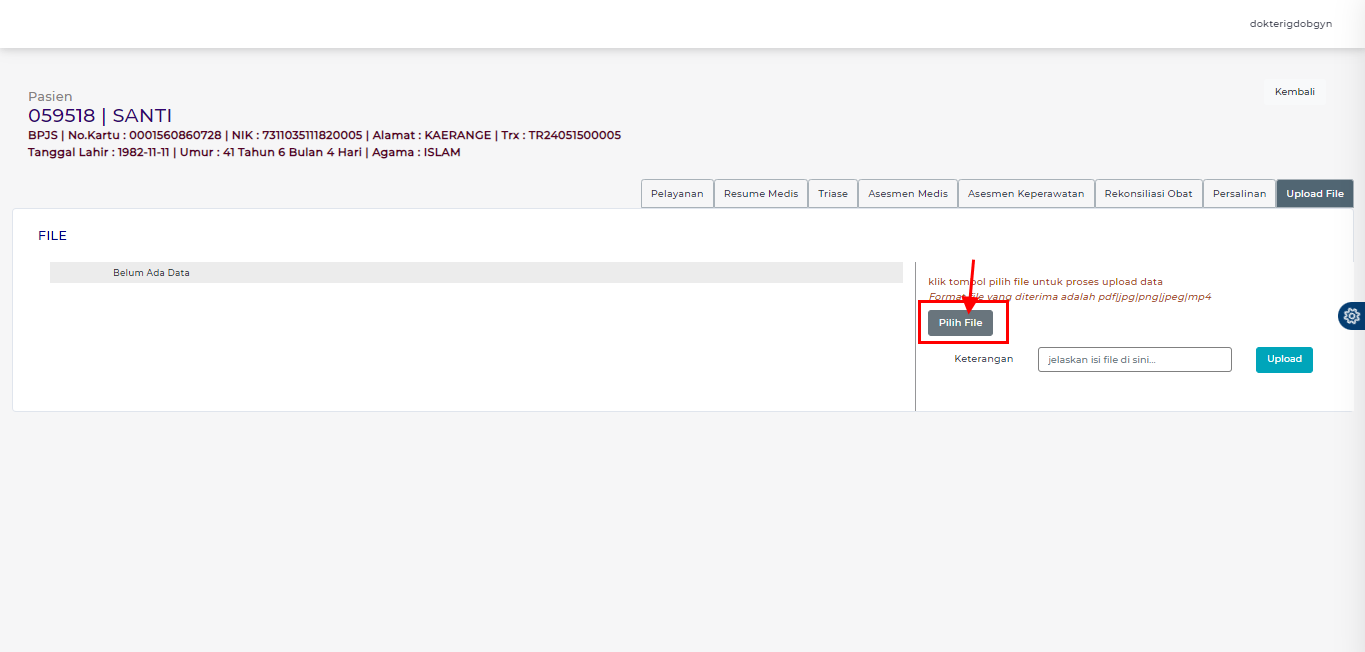
Task: Select the Persalinan tab
Action: (1239, 194)
